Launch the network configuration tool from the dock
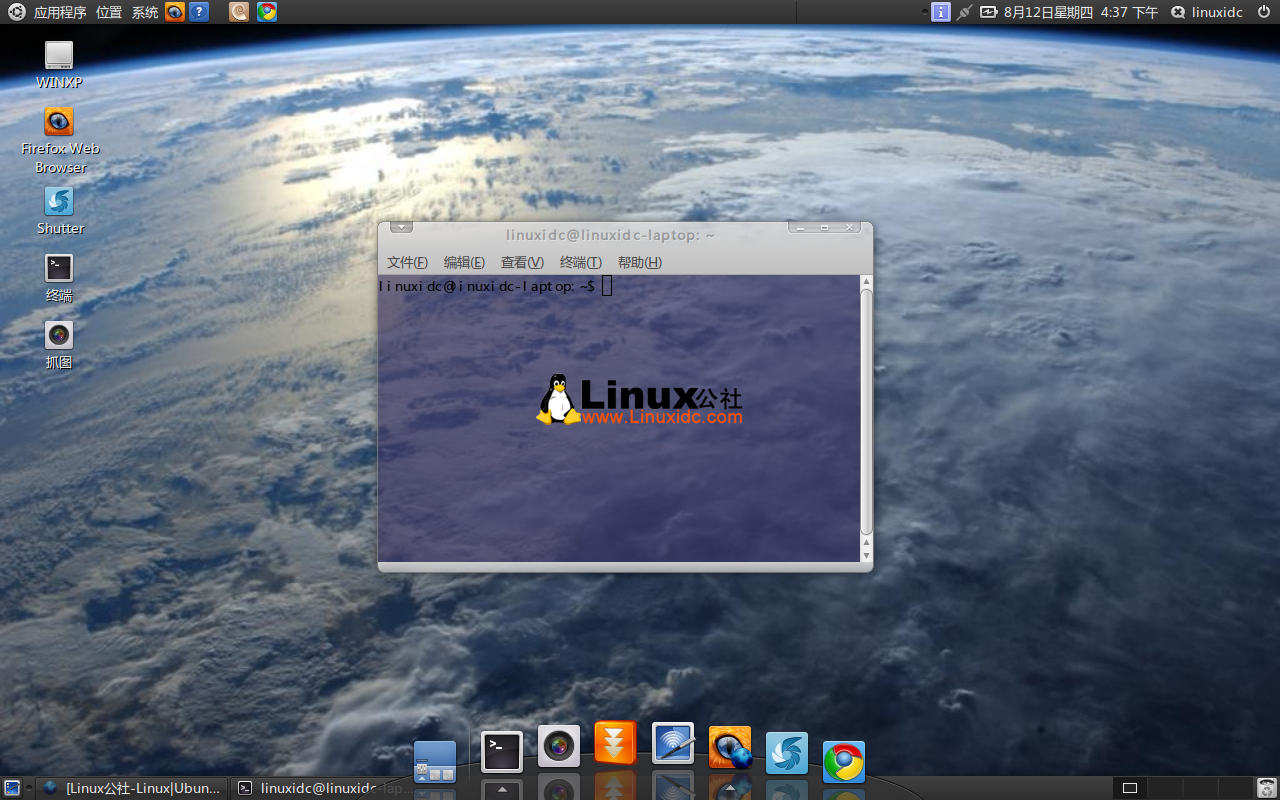This screenshot has width=1280, height=800. tap(672, 746)
